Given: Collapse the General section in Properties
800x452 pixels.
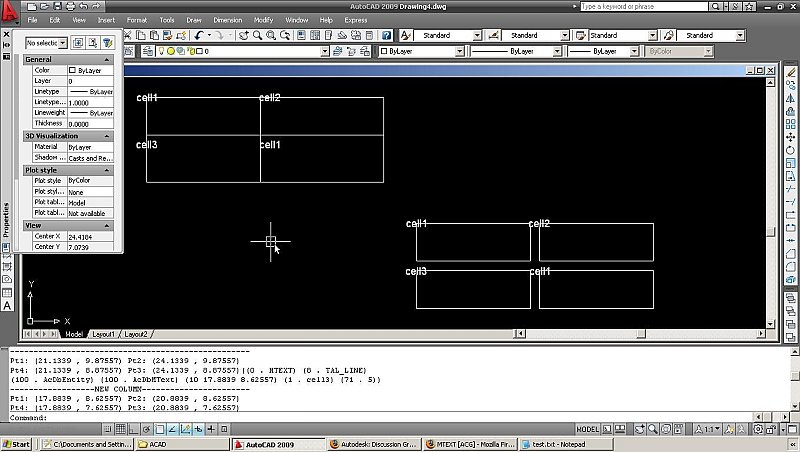Looking at the screenshot, I should tap(108, 60).
